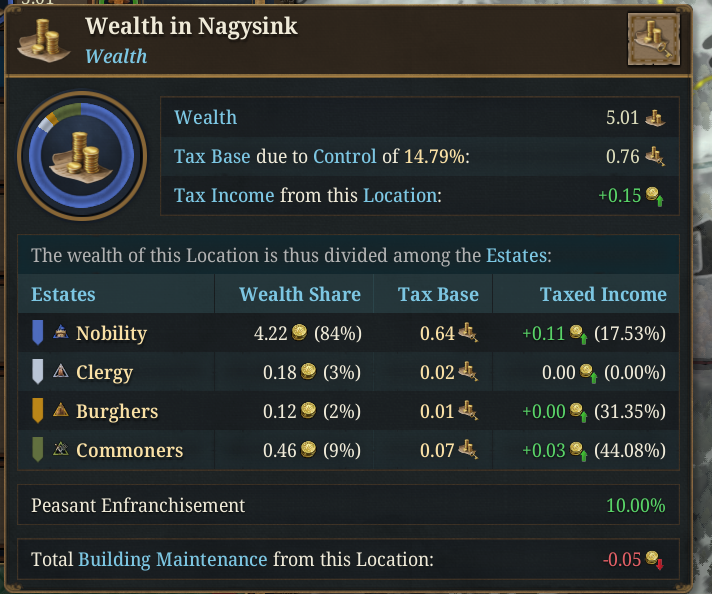Click the coin icon beside Tax Income value
Screen dimensions: 712x594
[x=655, y=196]
